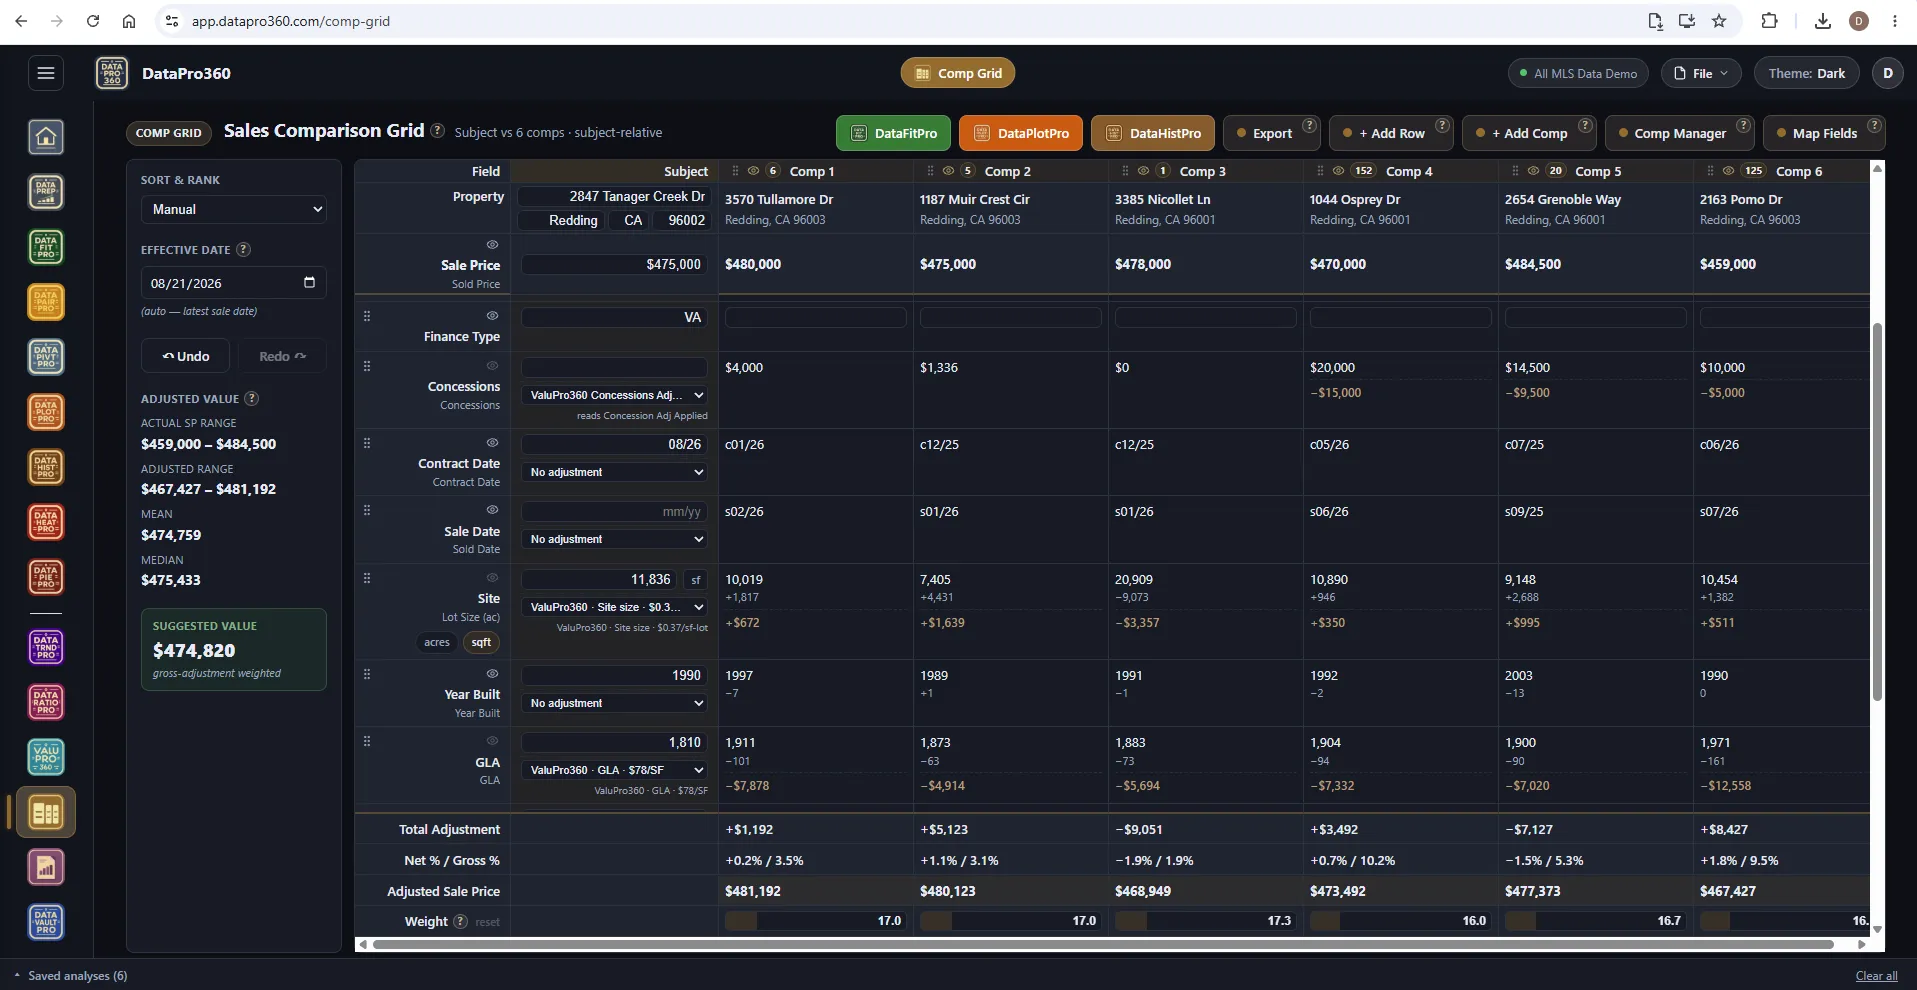1917x990 pixels.
Task: Click the Comp Grid header pill
Action: pos(958,73)
